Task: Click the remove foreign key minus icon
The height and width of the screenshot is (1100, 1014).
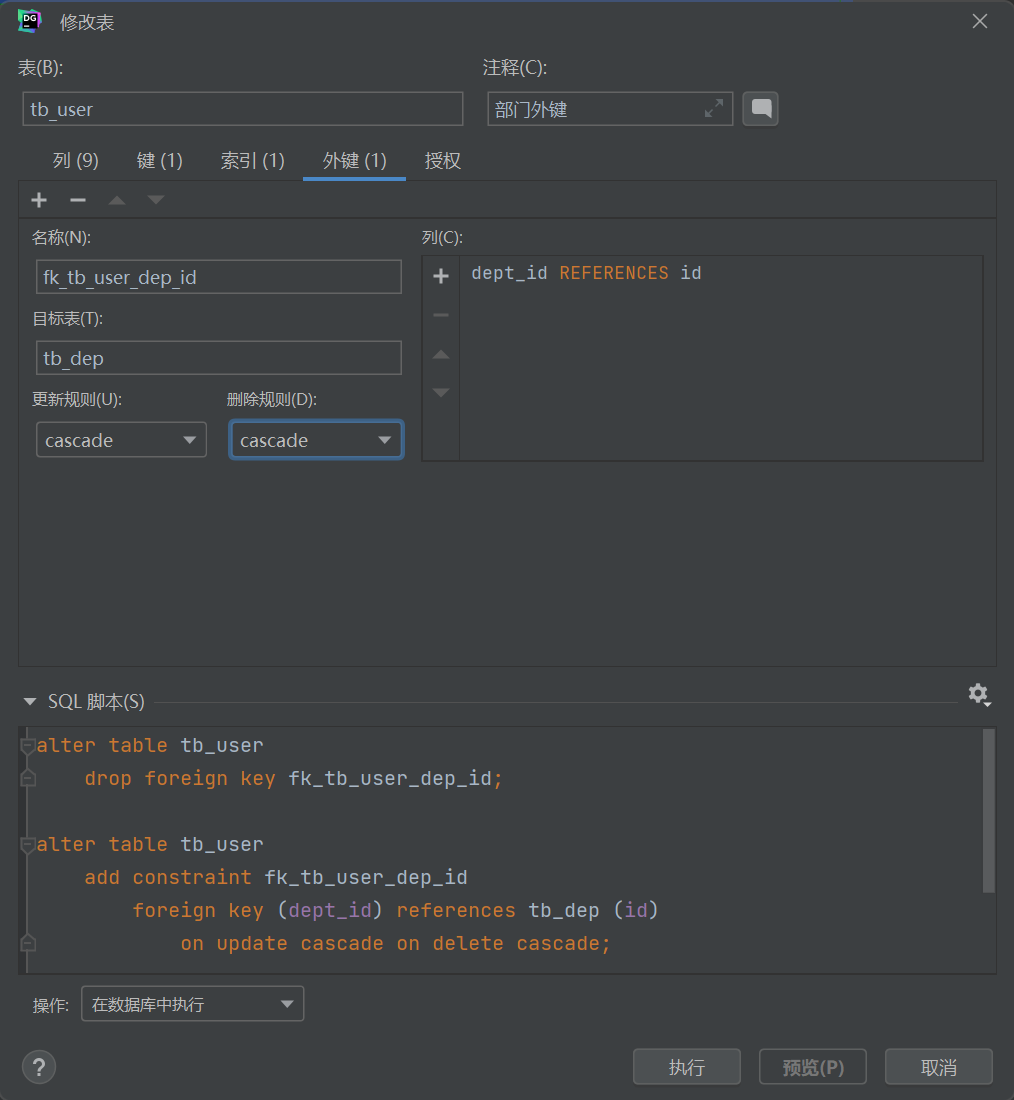Action: click(78, 200)
